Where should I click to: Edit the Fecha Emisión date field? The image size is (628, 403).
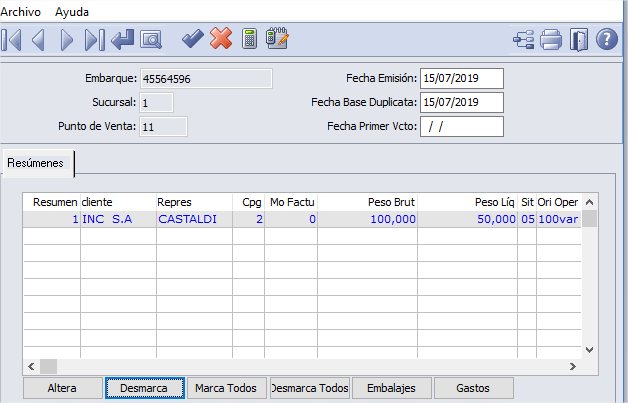pyautogui.click(x=462, y=78)
